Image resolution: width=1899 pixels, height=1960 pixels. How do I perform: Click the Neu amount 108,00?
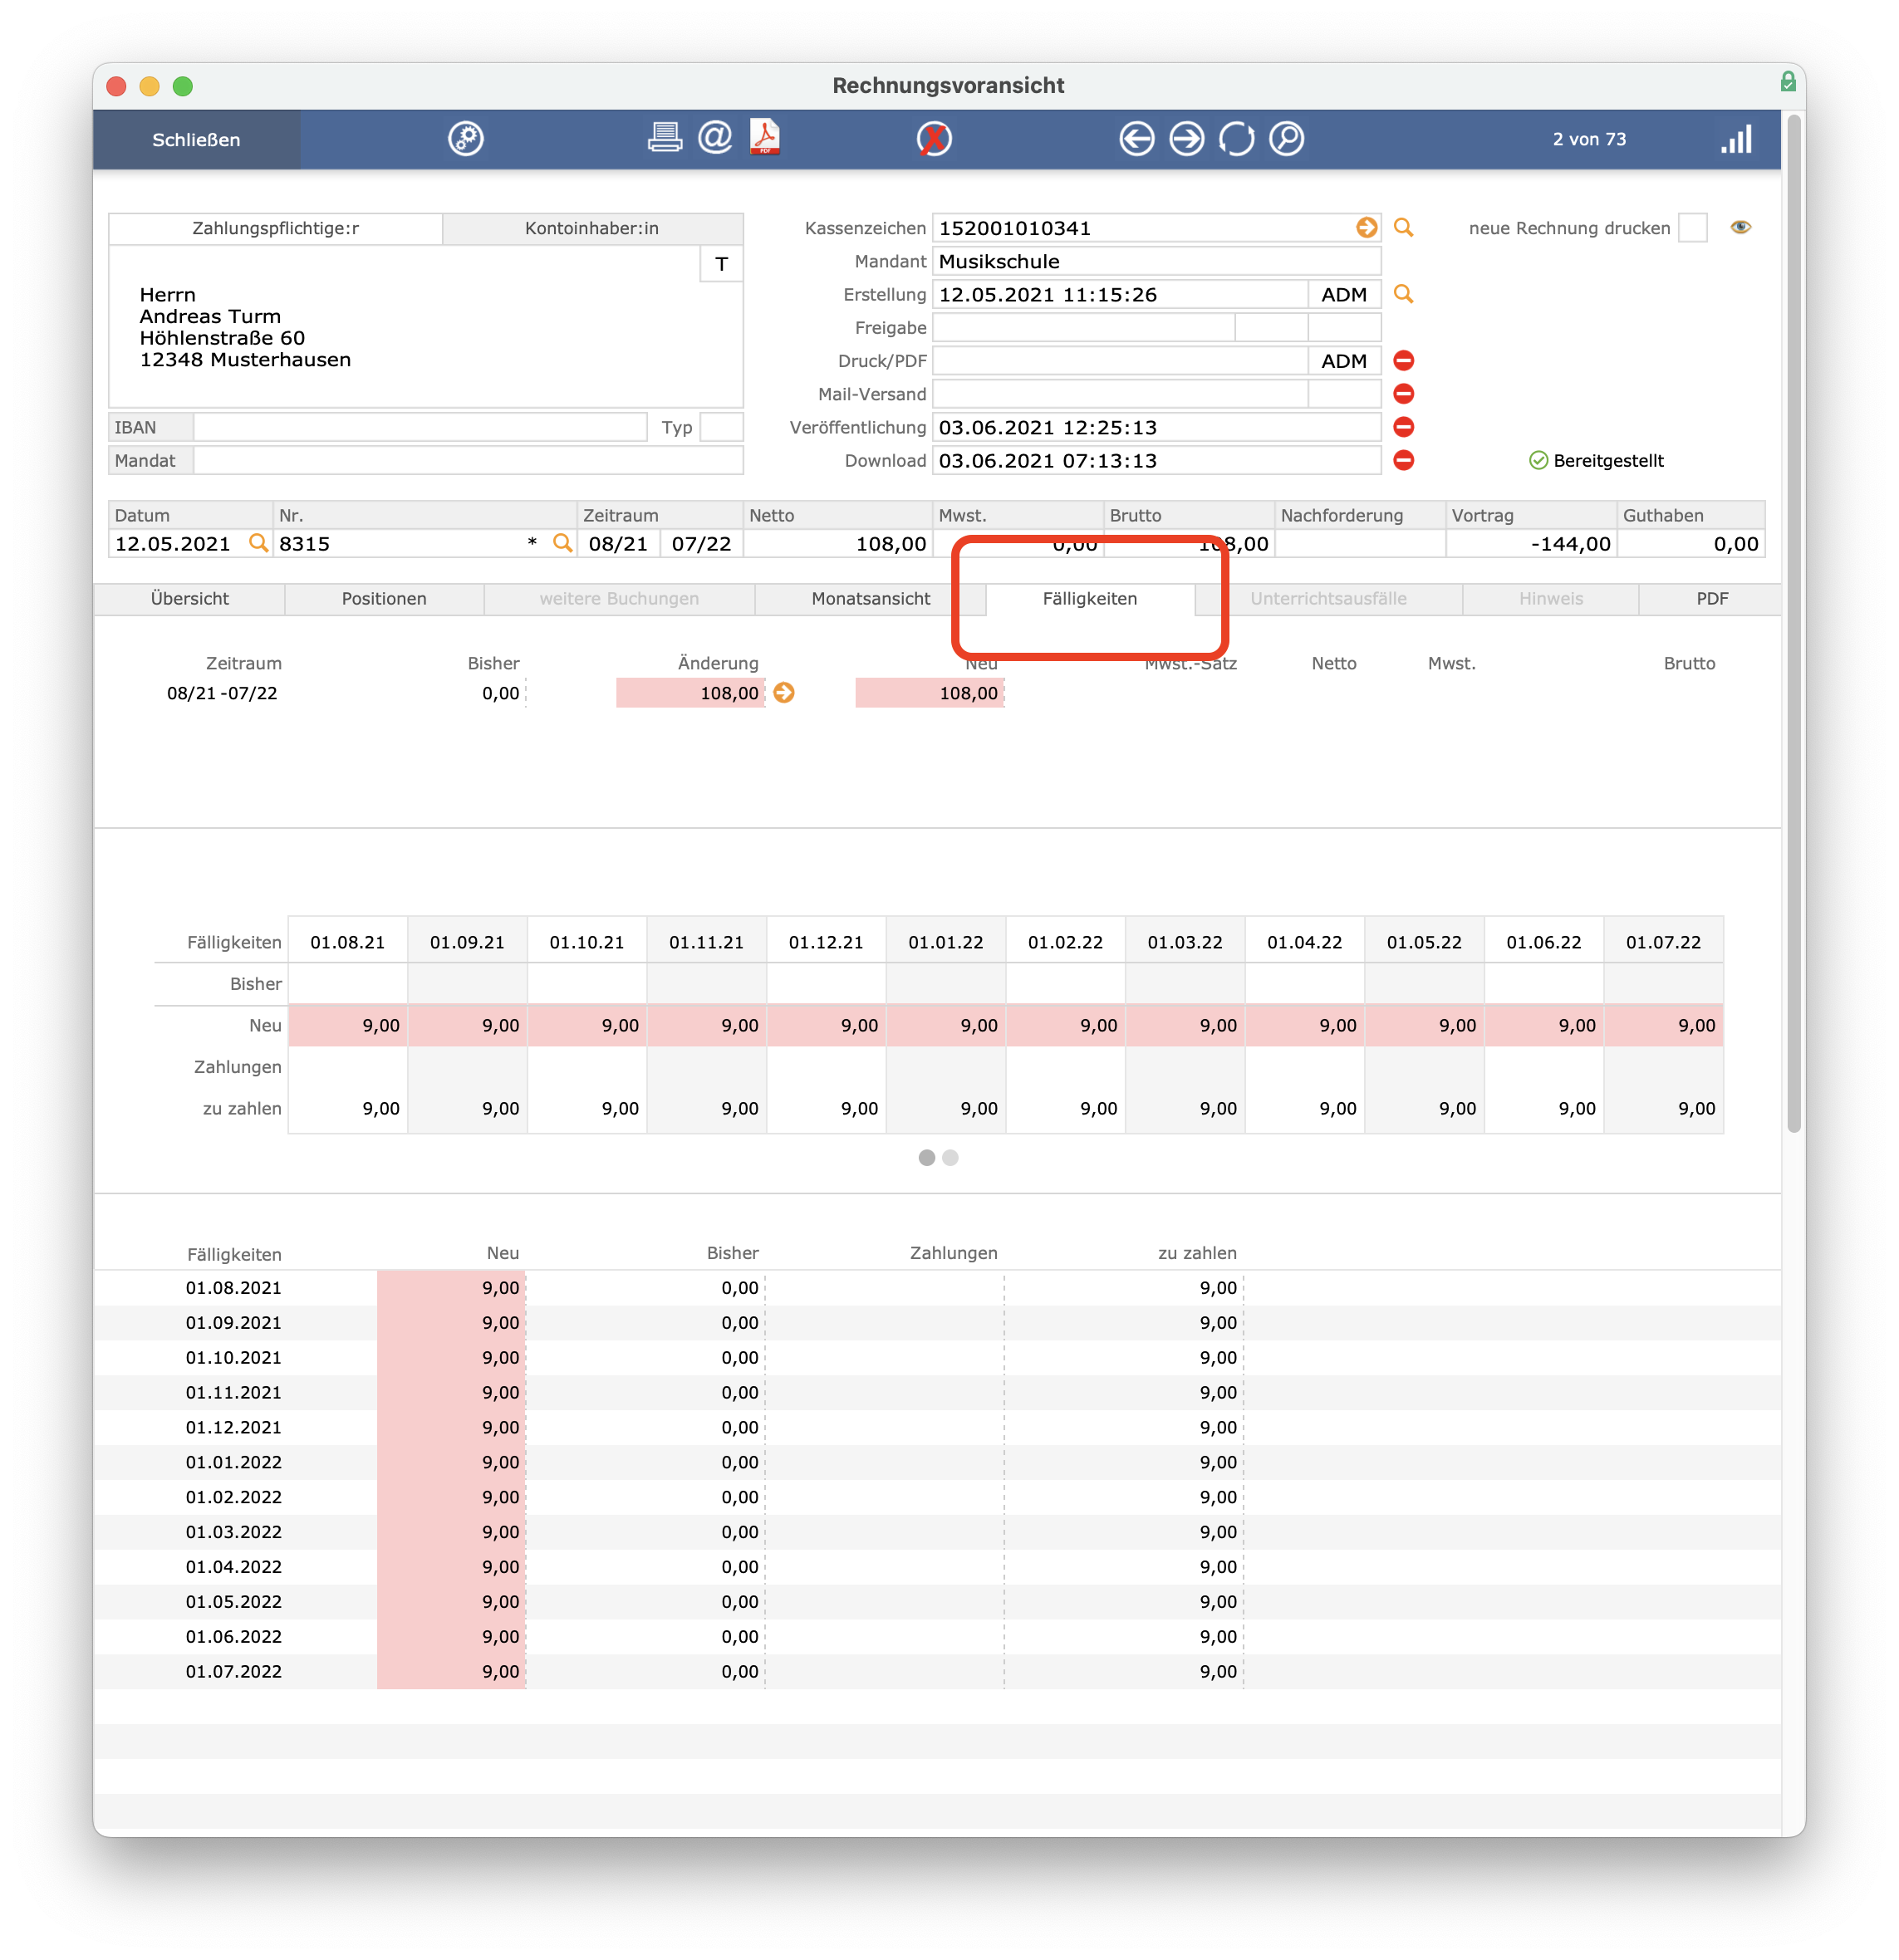(930, 693)
